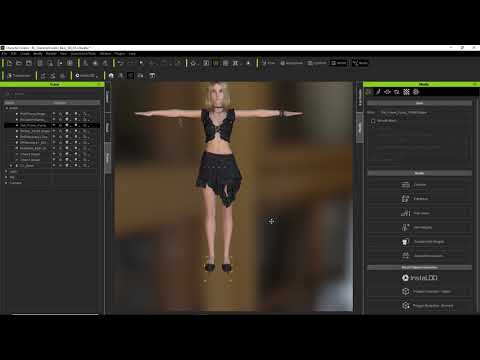Choose the Select arrow tool
Screen dimensions: 480x360
[141, 63]
